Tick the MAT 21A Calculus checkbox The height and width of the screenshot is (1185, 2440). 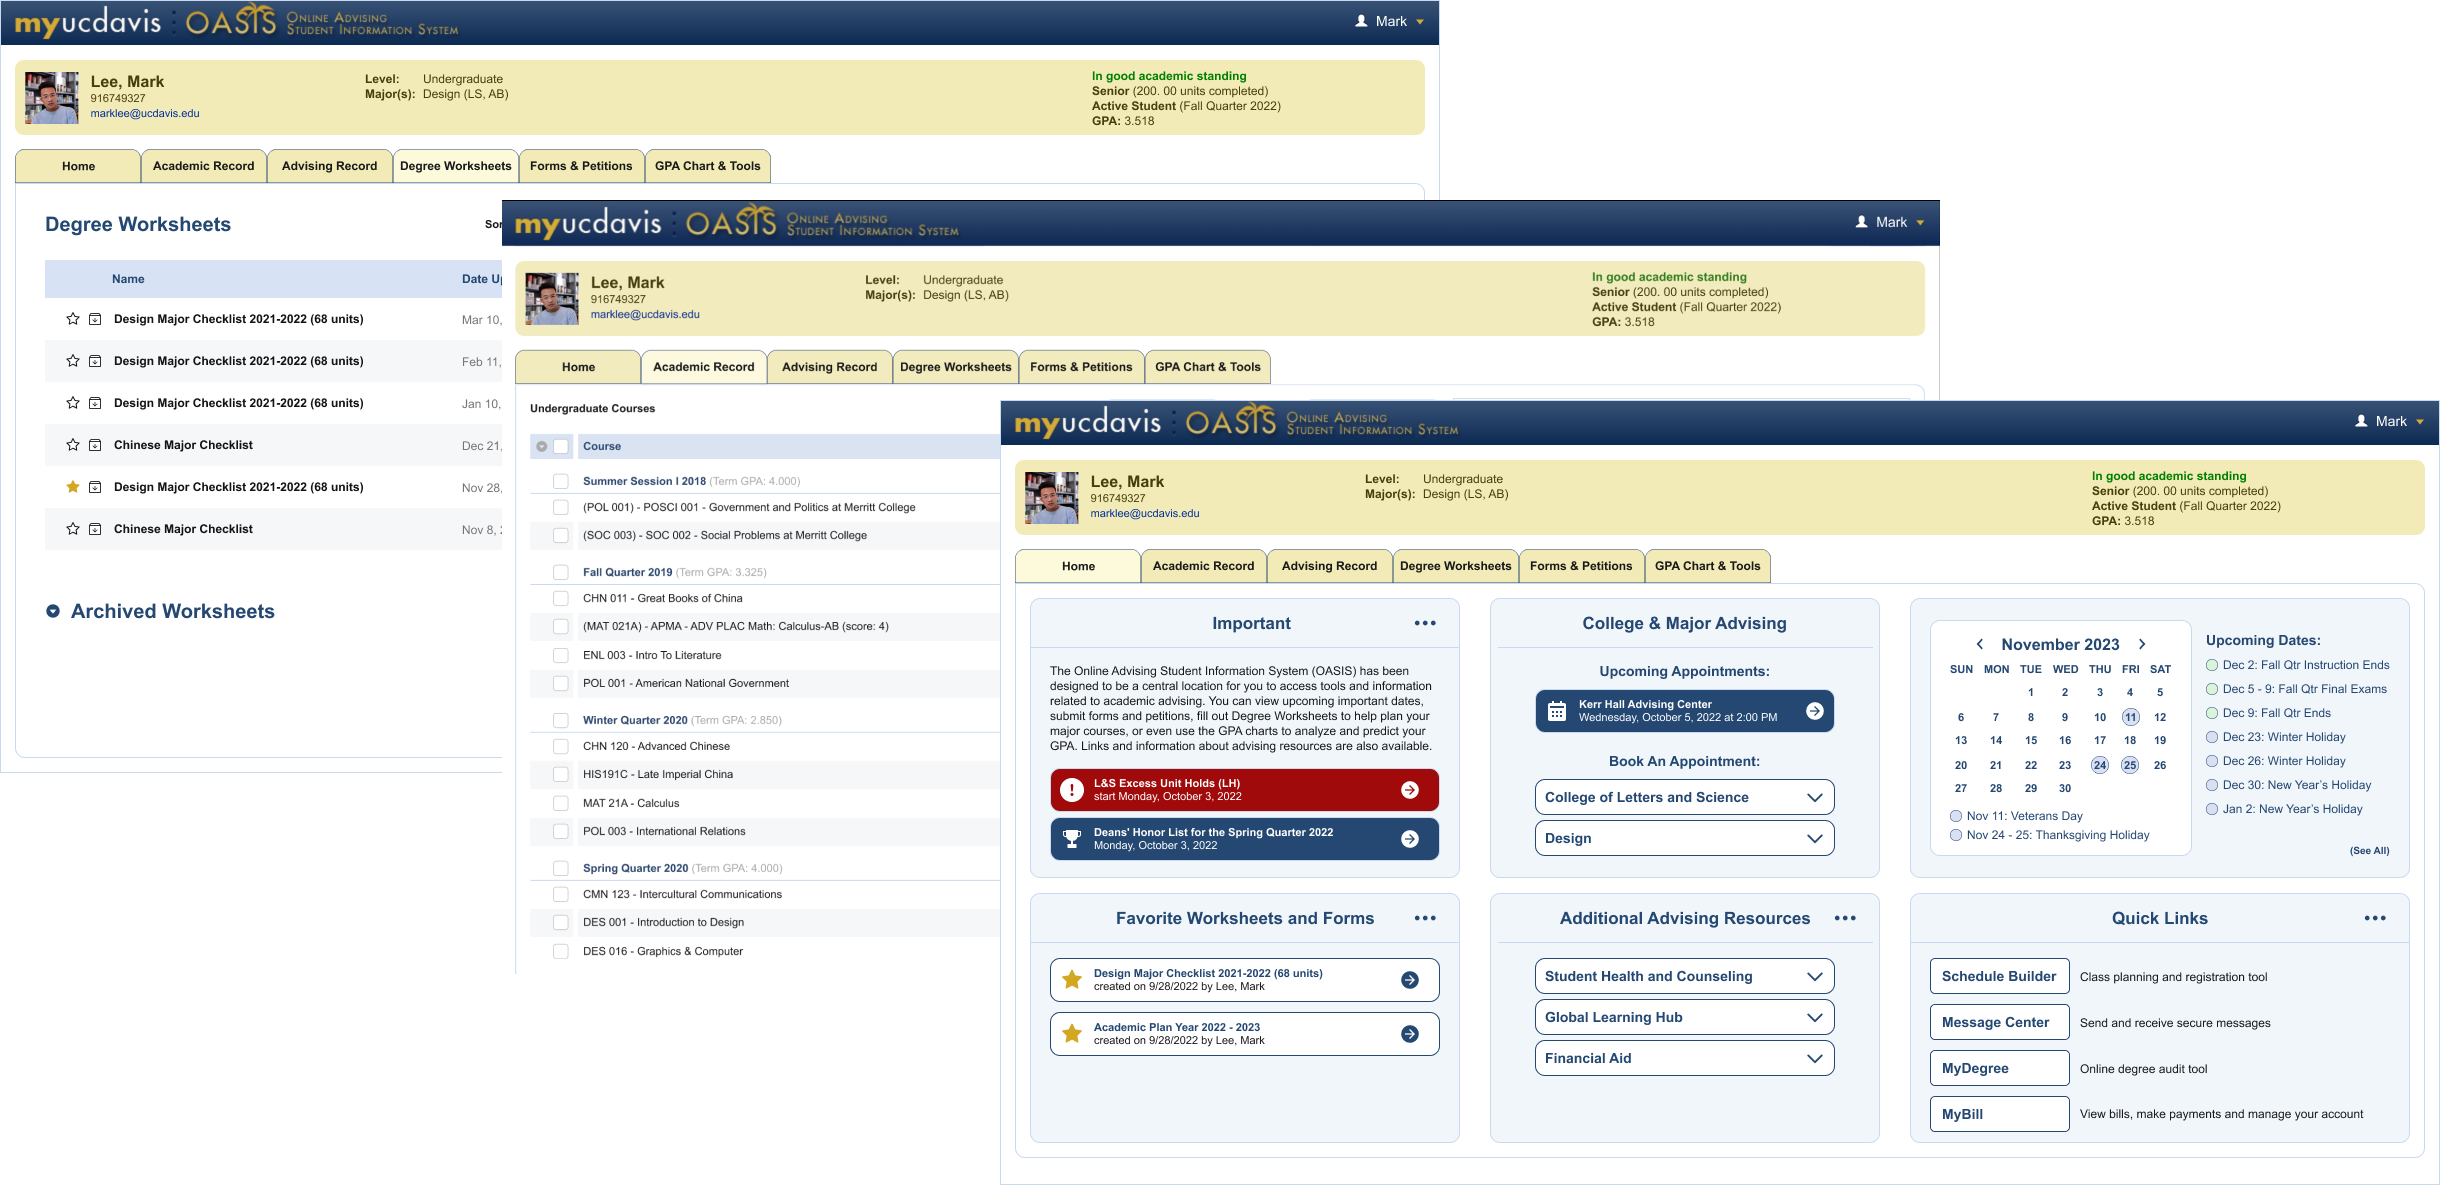pos(561,803)
